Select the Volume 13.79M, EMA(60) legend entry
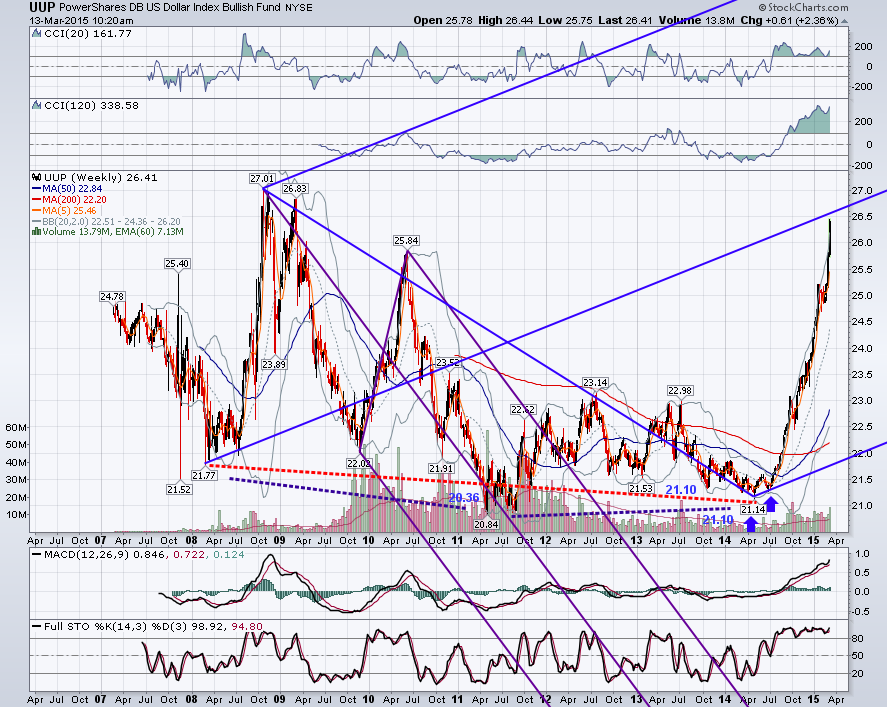This screenshot has width=887, height=707. (x=113, y=231)
